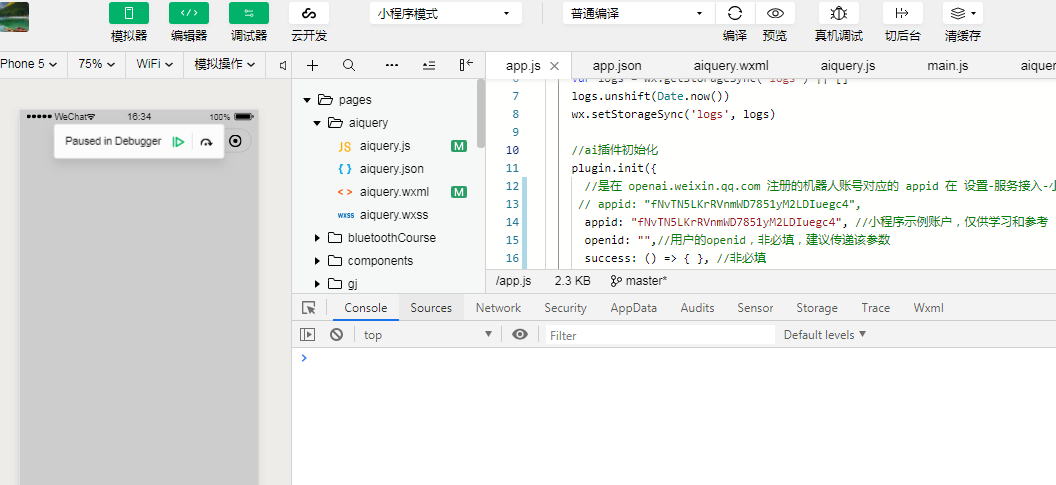Open the Default levels log dropdown

point(825,335)
